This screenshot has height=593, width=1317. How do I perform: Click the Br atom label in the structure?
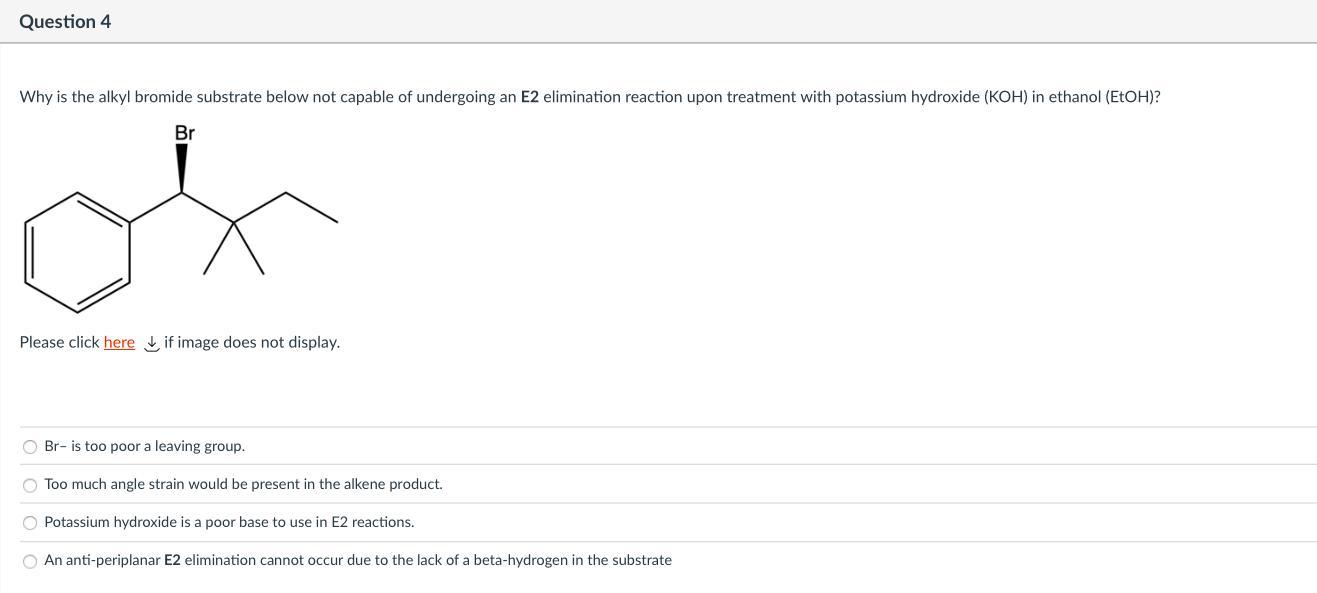(185, 133)
